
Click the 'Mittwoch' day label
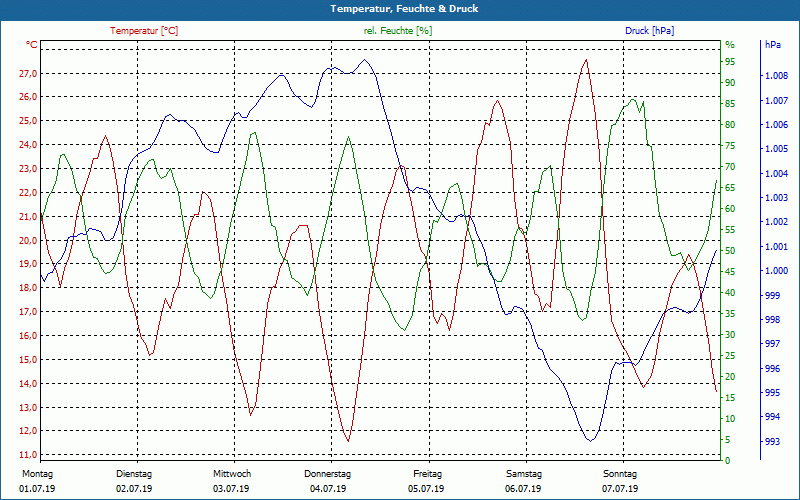(x=232, y=474)
